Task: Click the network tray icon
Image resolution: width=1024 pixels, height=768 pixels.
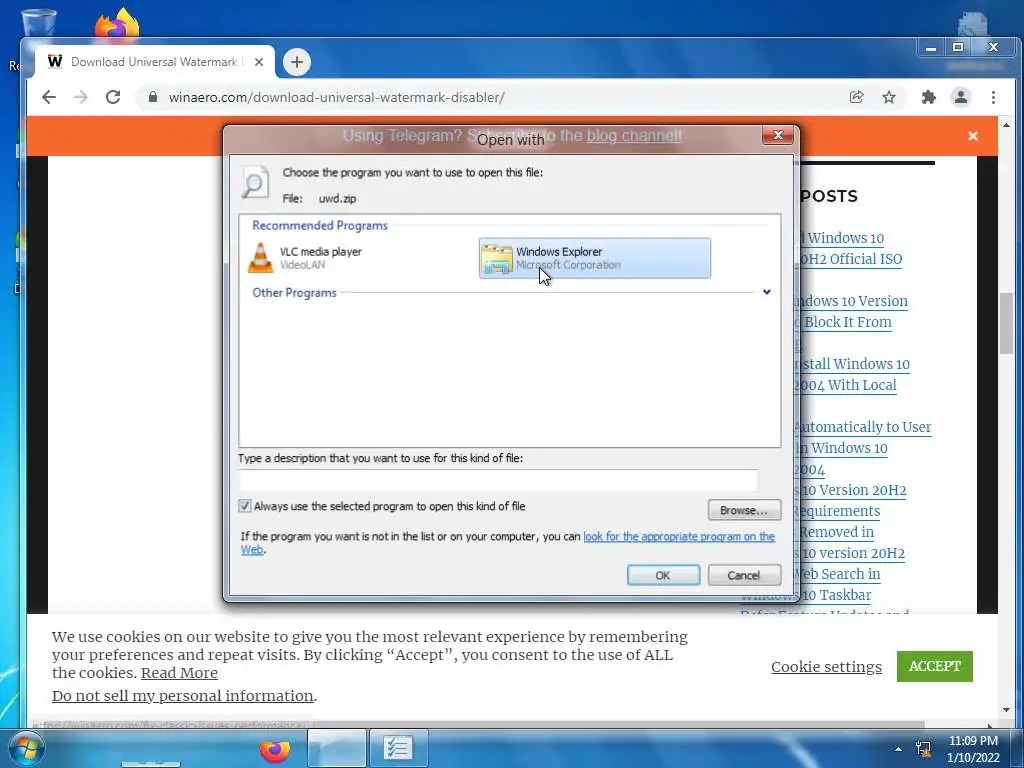Action: click(923, 749)
